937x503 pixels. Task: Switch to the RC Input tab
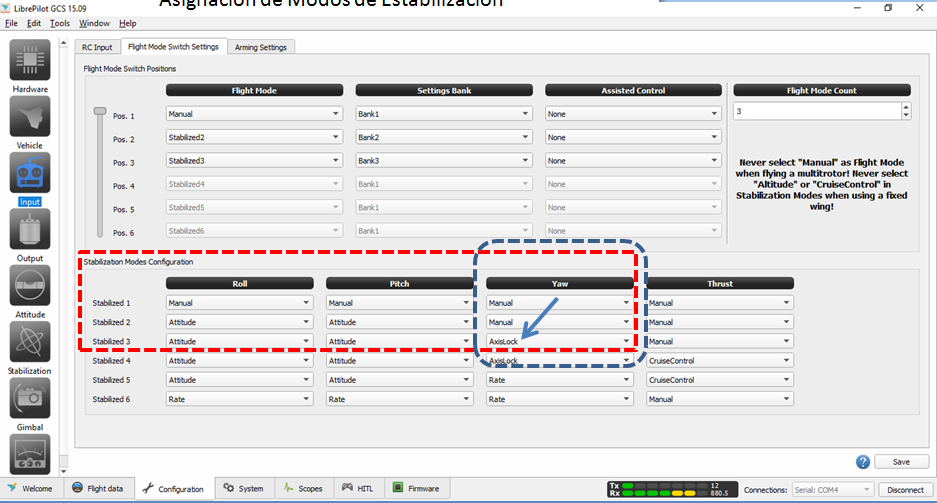(x=97, y=47)
